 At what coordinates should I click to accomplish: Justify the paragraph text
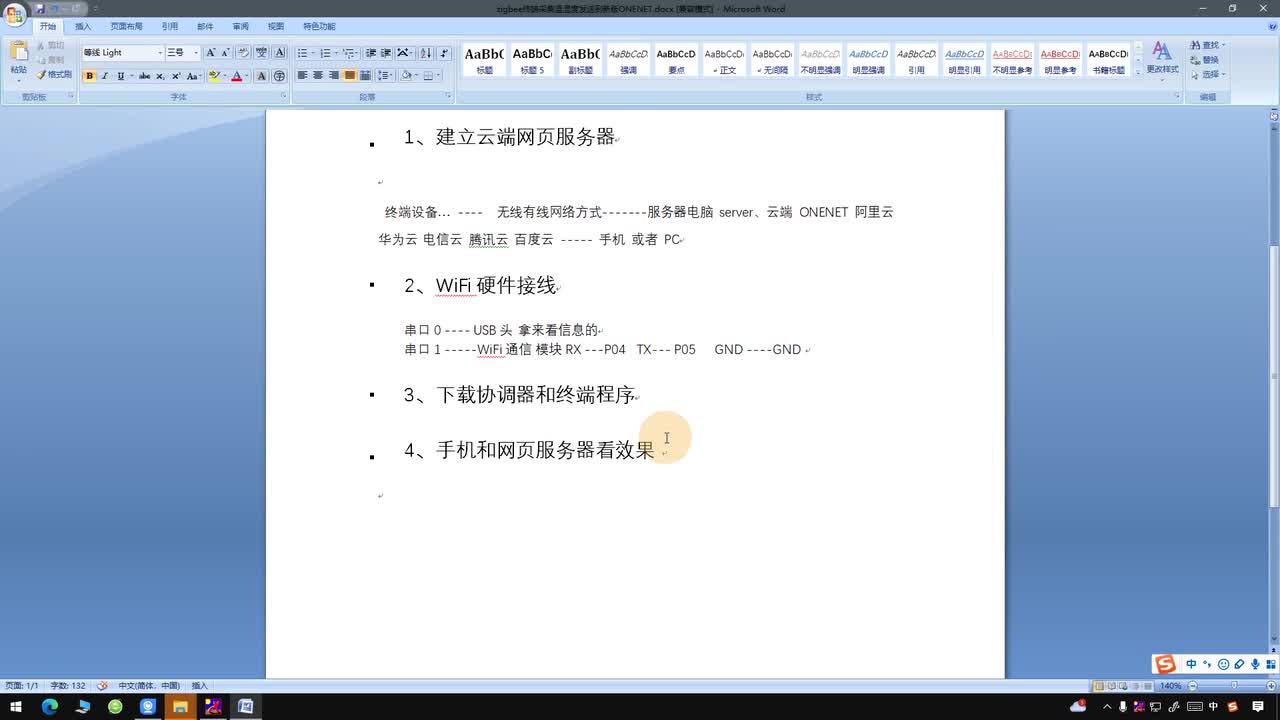[x=349, y=76]
